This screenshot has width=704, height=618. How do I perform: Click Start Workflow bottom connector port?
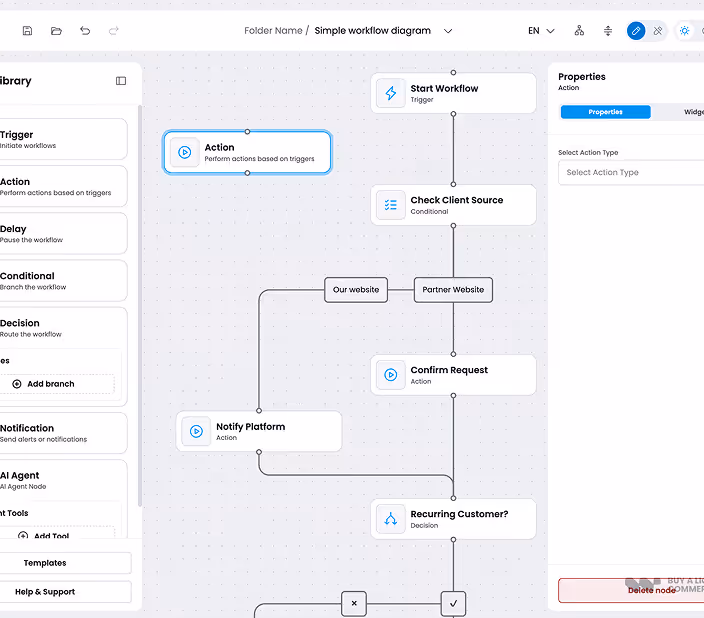(453, 114)
